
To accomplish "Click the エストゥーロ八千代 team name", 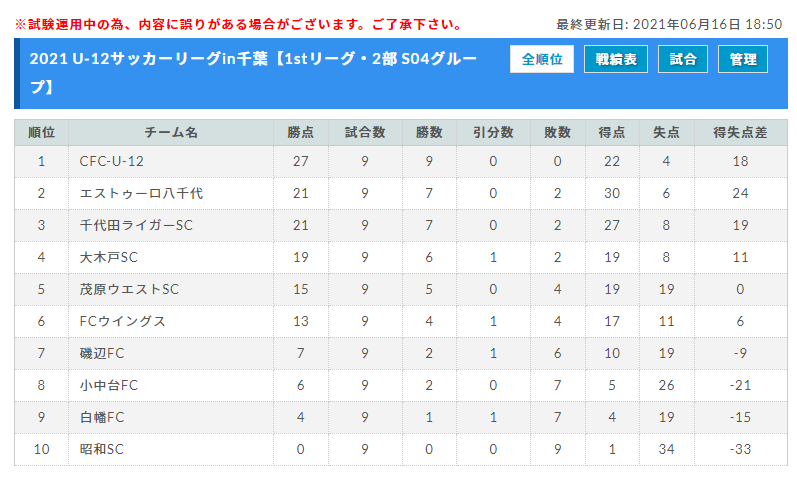I will point(141,193).
